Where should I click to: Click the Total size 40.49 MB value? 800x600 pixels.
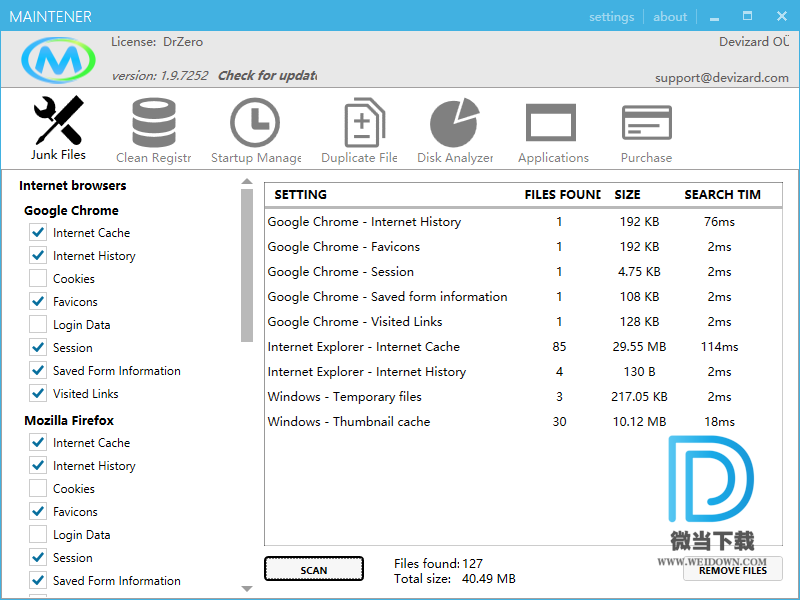point(489,579)
